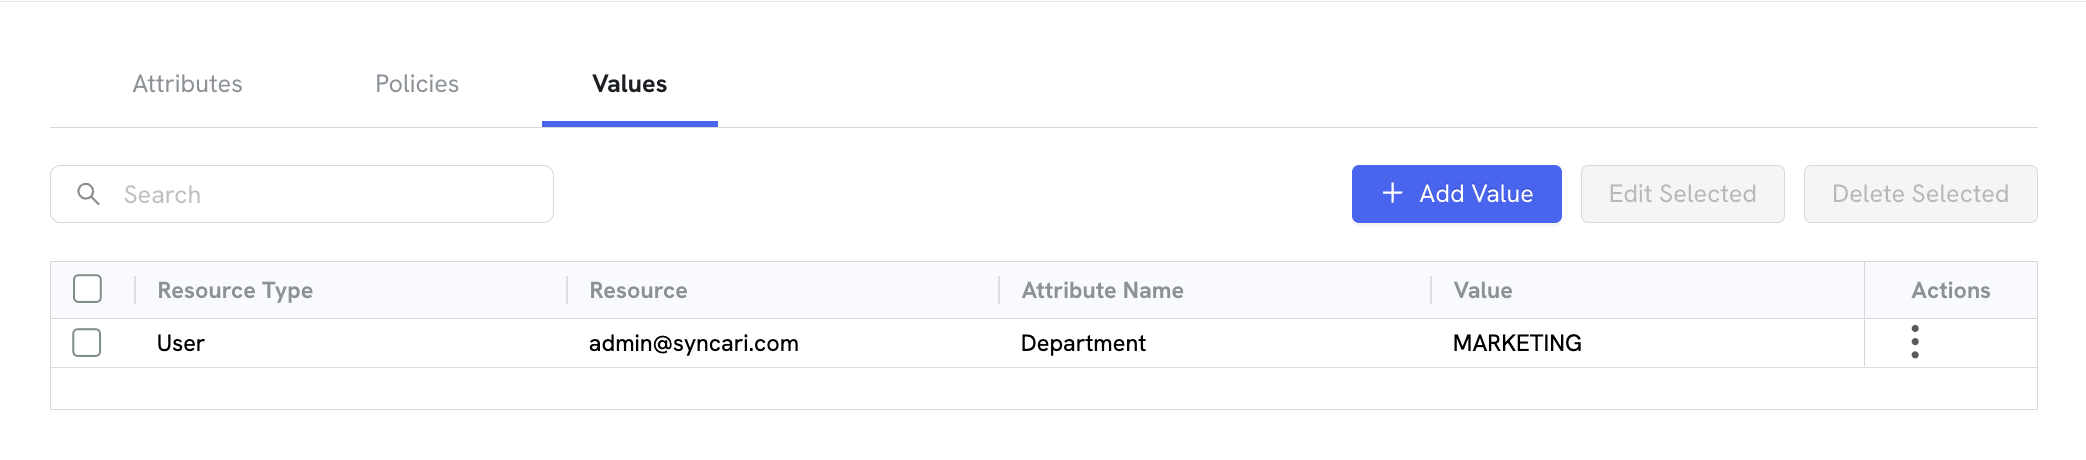The height and width of the screenshot is (460, 2086).
Task: Open the Policies tab
Action: (x=417, y=84)
